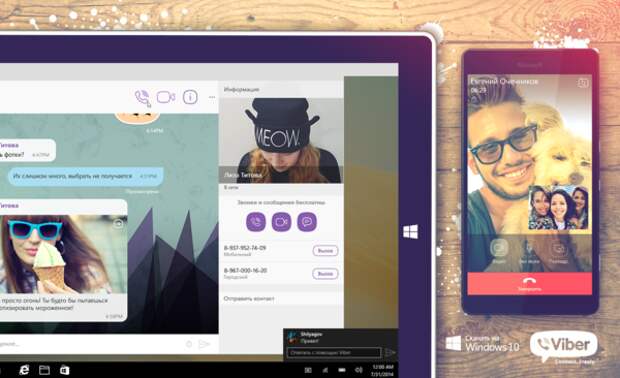620x378 pixels.
Task: Click the purple video call button in info panel
Action: pos(282,222)
